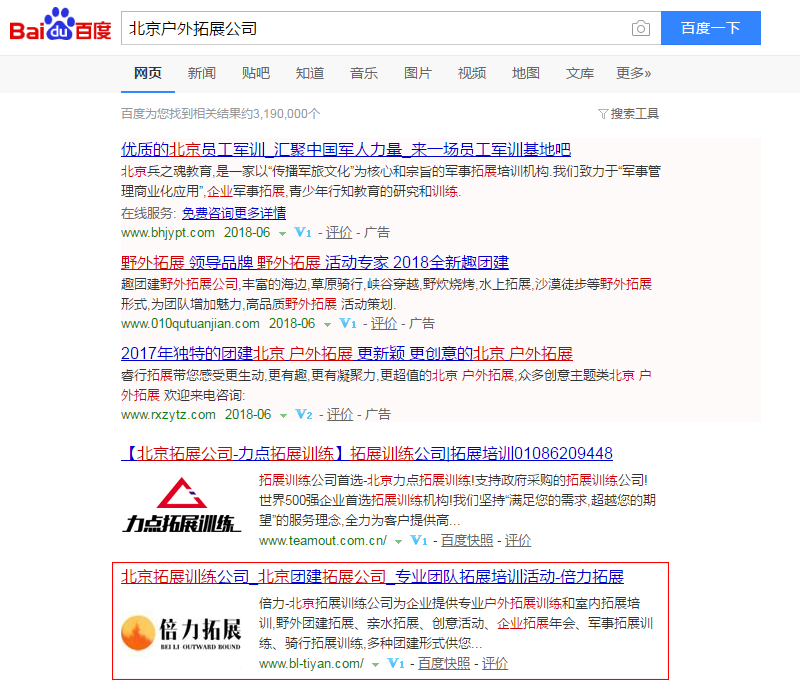Click V1 badge for www.teamout.com.cn

click(419, 540)
